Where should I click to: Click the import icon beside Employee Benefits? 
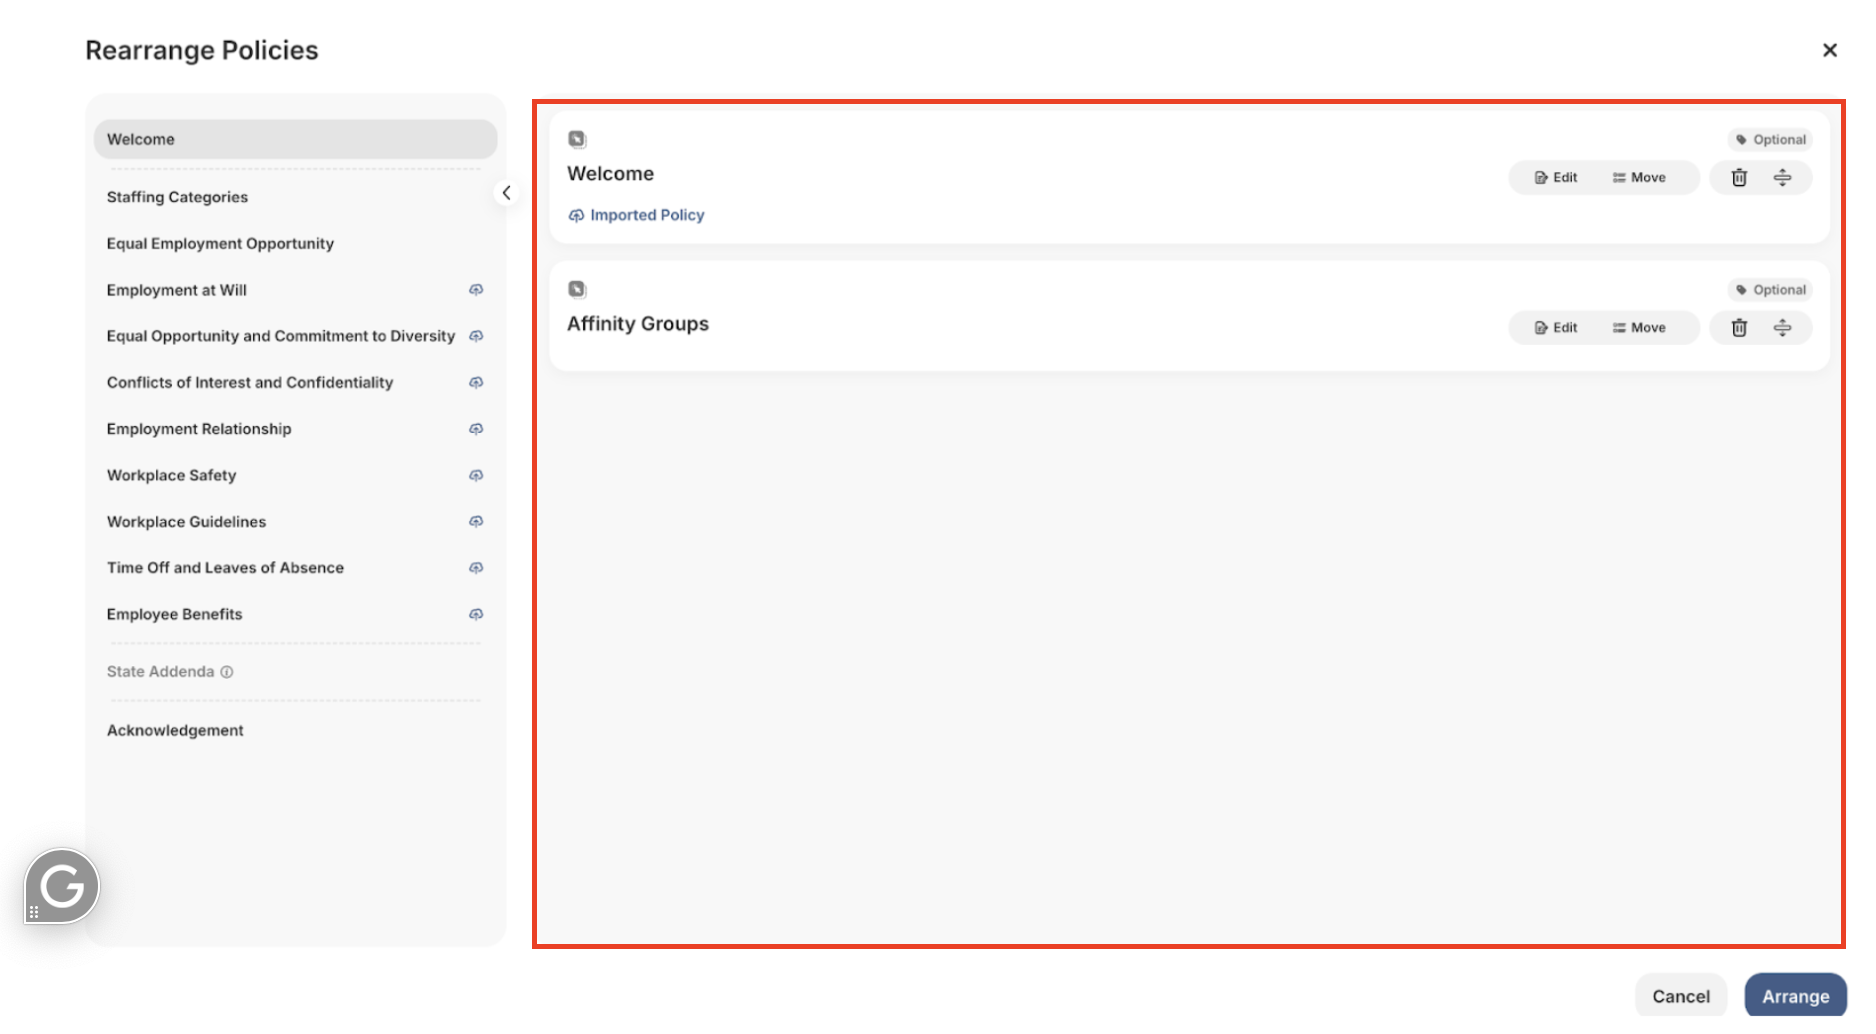pos(476,614)
